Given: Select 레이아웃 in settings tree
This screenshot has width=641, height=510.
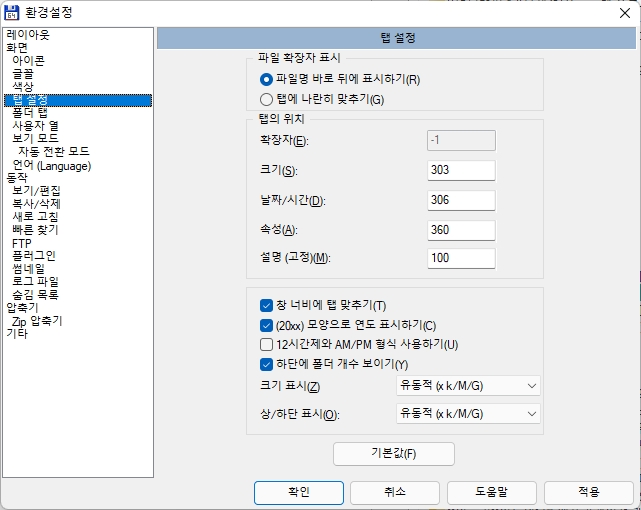Looking at the screenshot, I should [x=28, y=35].
